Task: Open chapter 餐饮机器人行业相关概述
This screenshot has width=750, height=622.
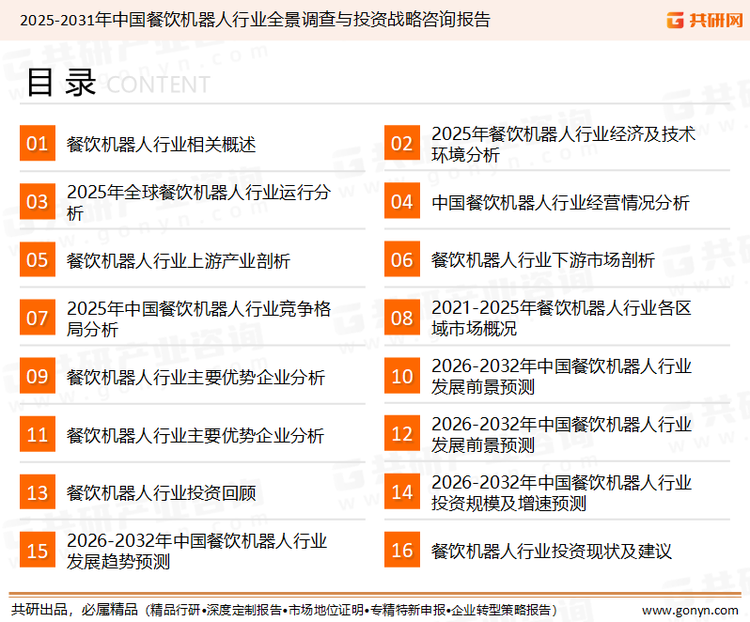Action: (x=161, y=145)
